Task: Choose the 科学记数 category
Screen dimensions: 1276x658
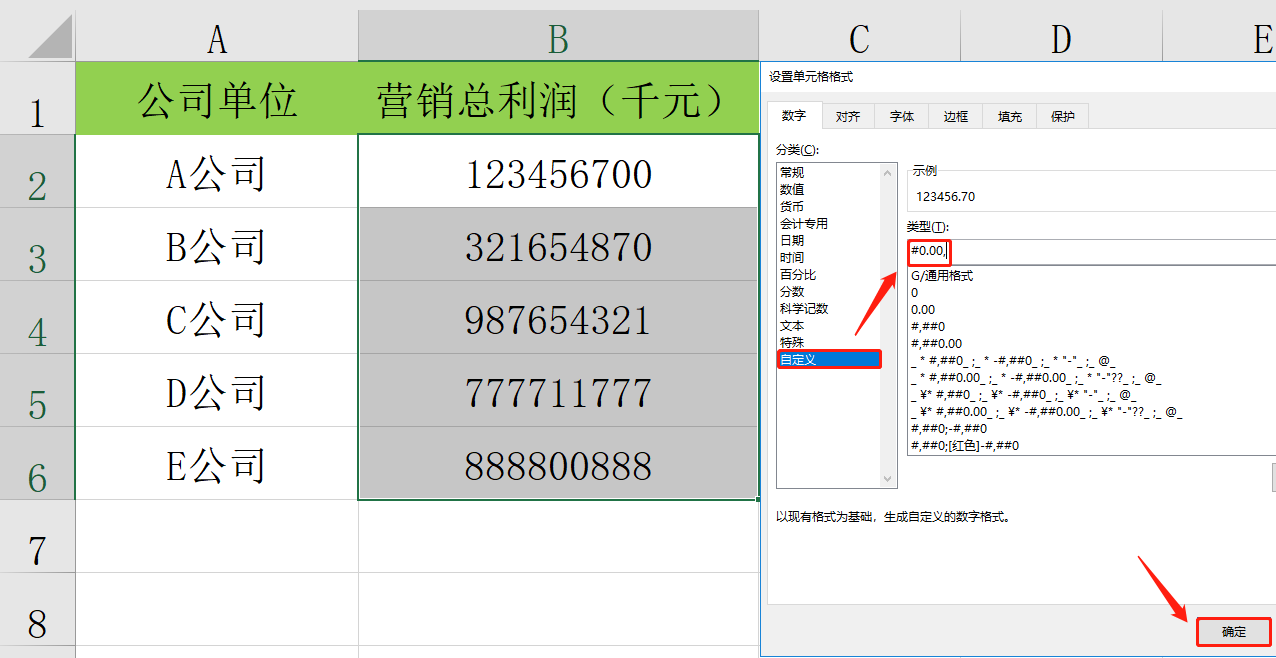Action: pyautogui.click(x=829, y=309)
